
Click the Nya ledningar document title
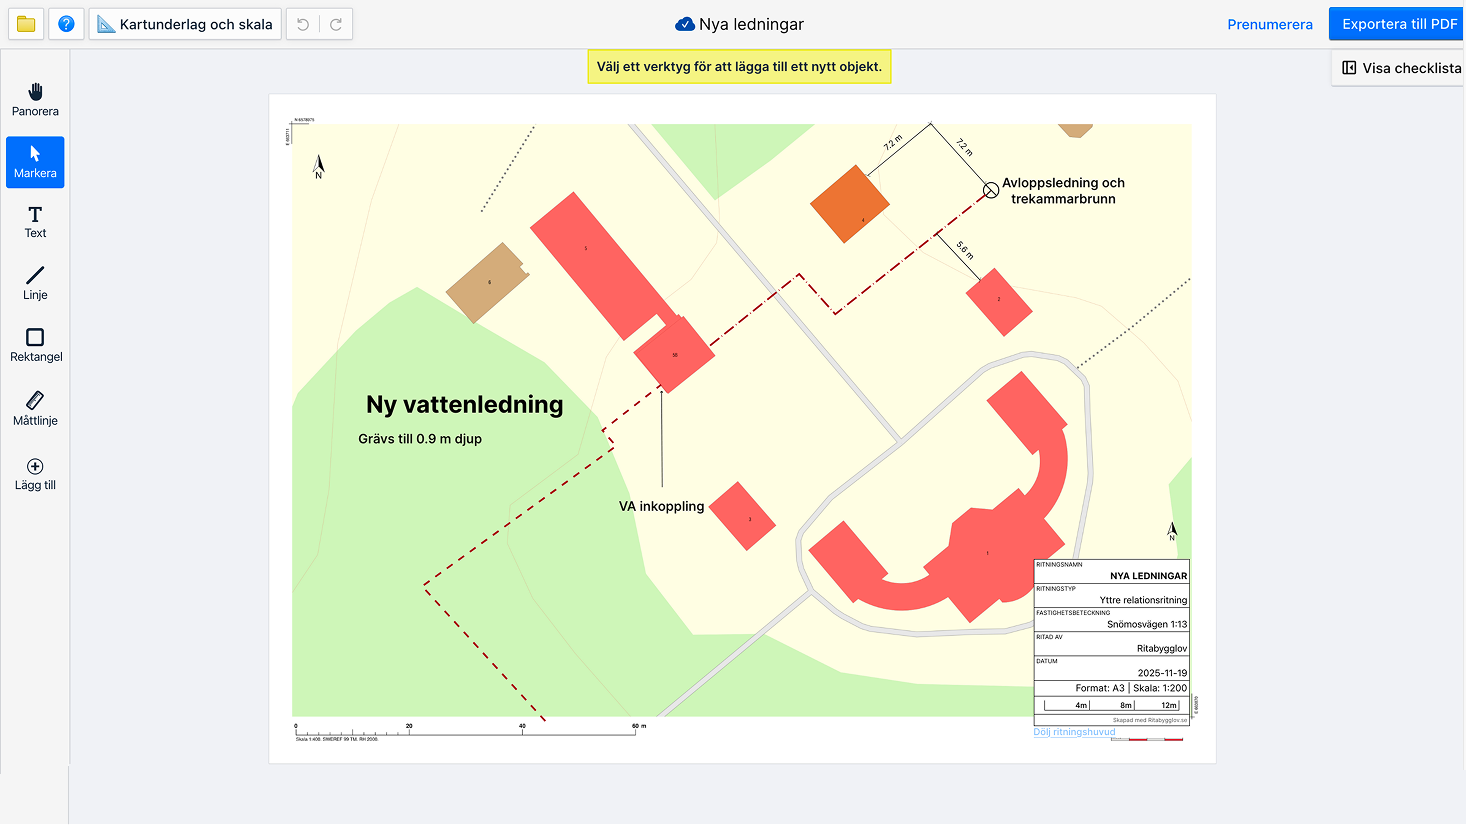coord(750,24)
